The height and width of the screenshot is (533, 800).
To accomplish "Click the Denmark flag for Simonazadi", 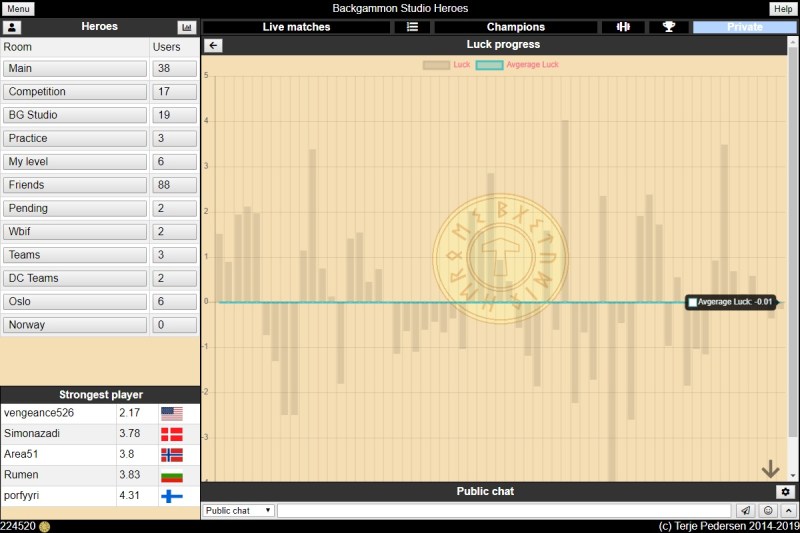I will pos(172,434).
